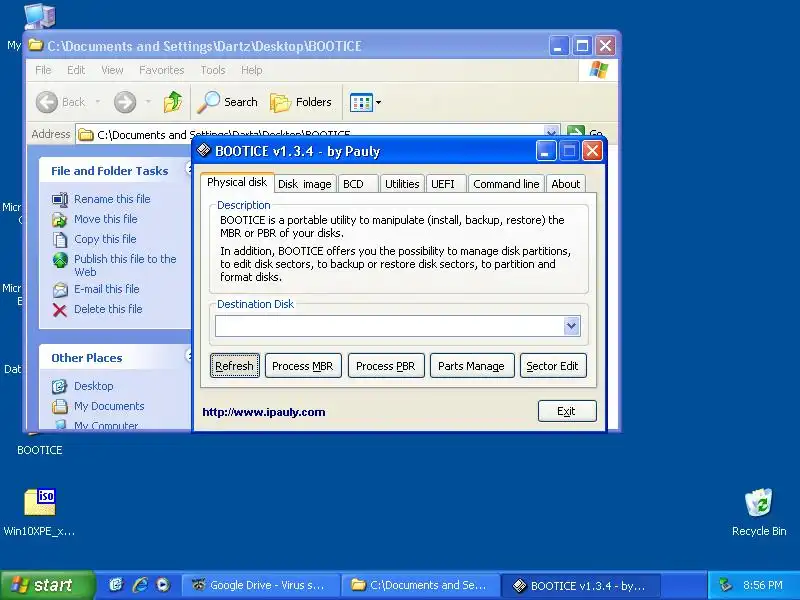800x600 pixels.
Task: Go to the UEFI tab
Action: 445,184
